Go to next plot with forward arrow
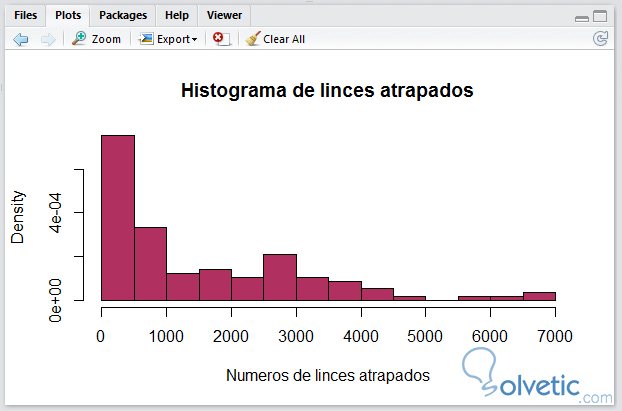The width and height of the screenshot is (622, 411). [48, 39]
